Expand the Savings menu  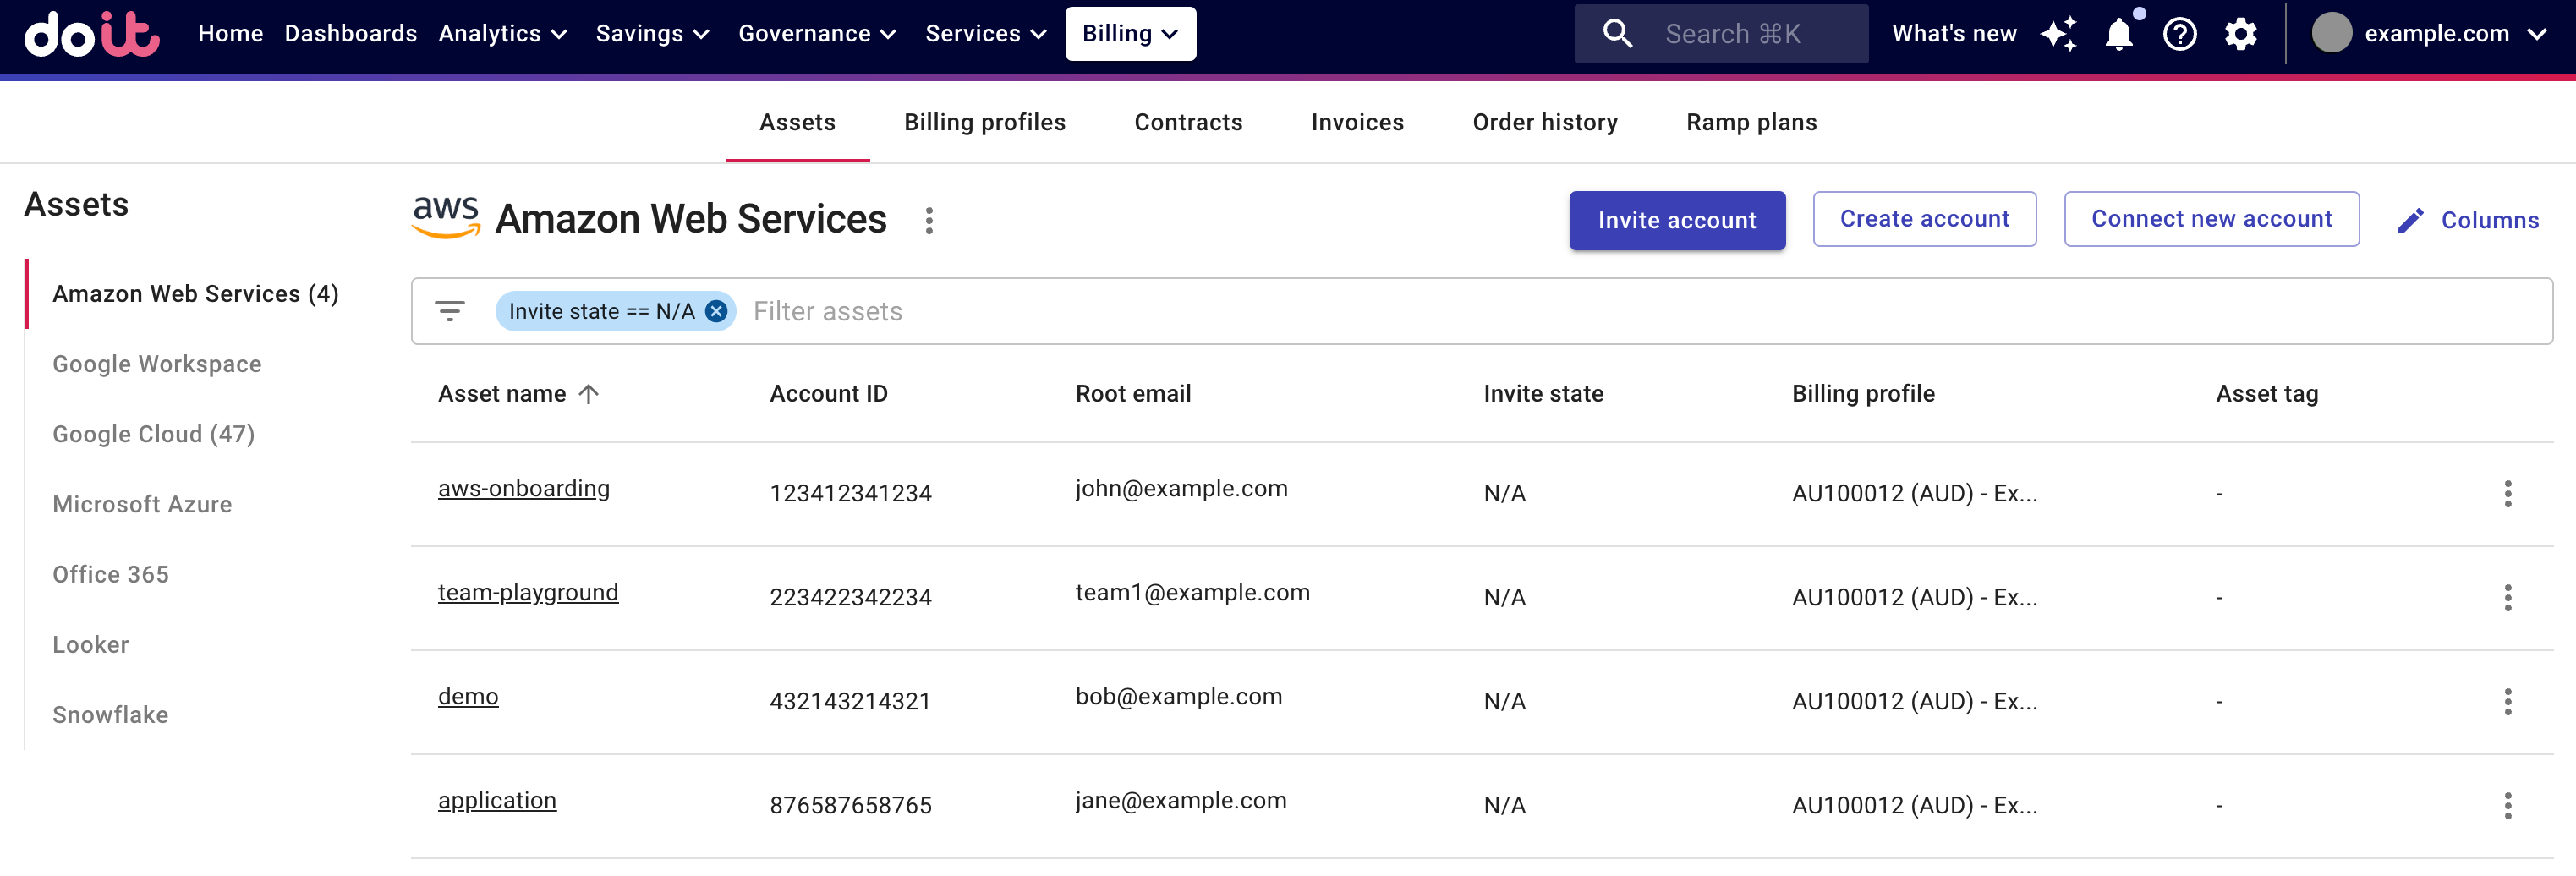pos(653,34)
